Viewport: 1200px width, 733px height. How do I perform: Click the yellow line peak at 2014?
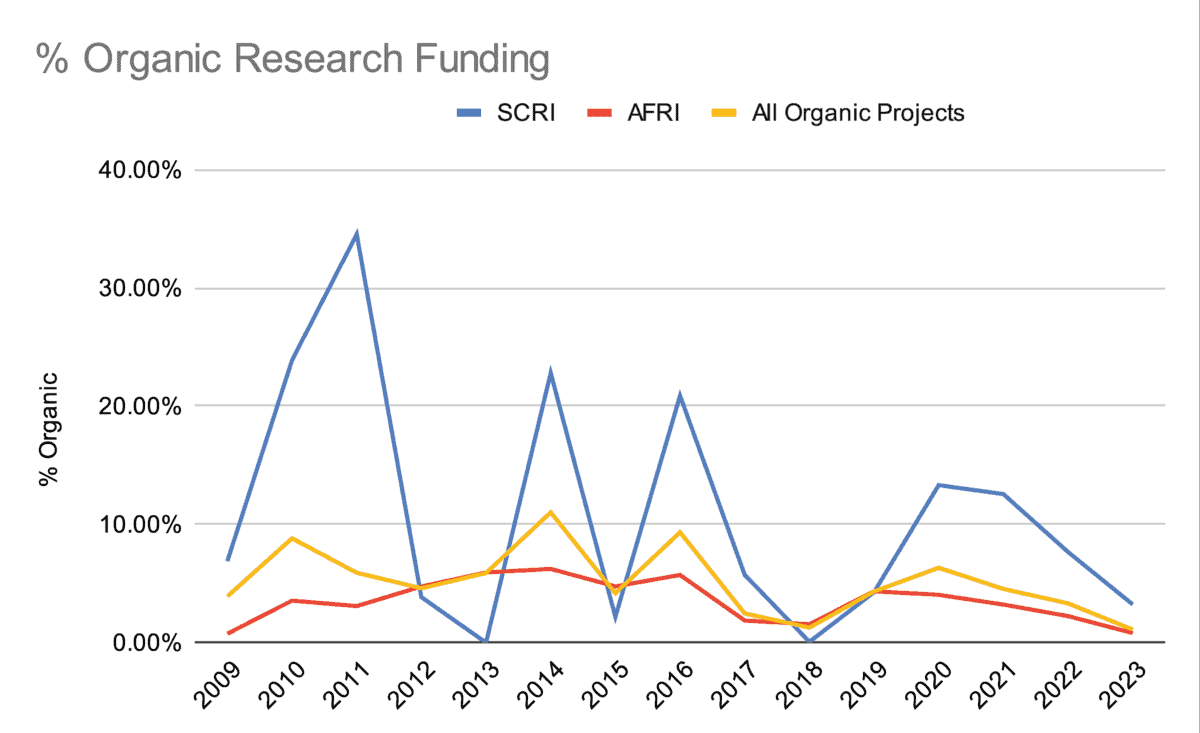click(552, 511)
